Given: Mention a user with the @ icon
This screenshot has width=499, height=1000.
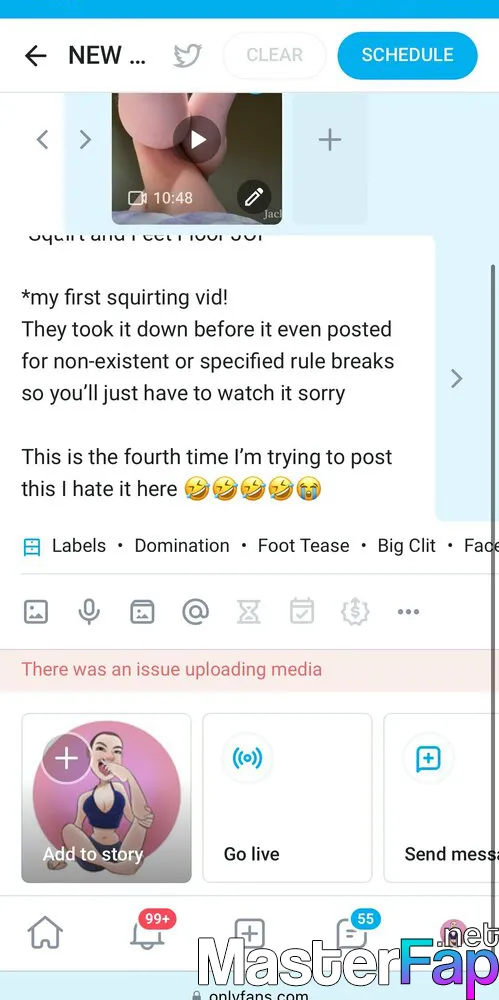Looking at the screenshot, I should (x=195, y=612).
